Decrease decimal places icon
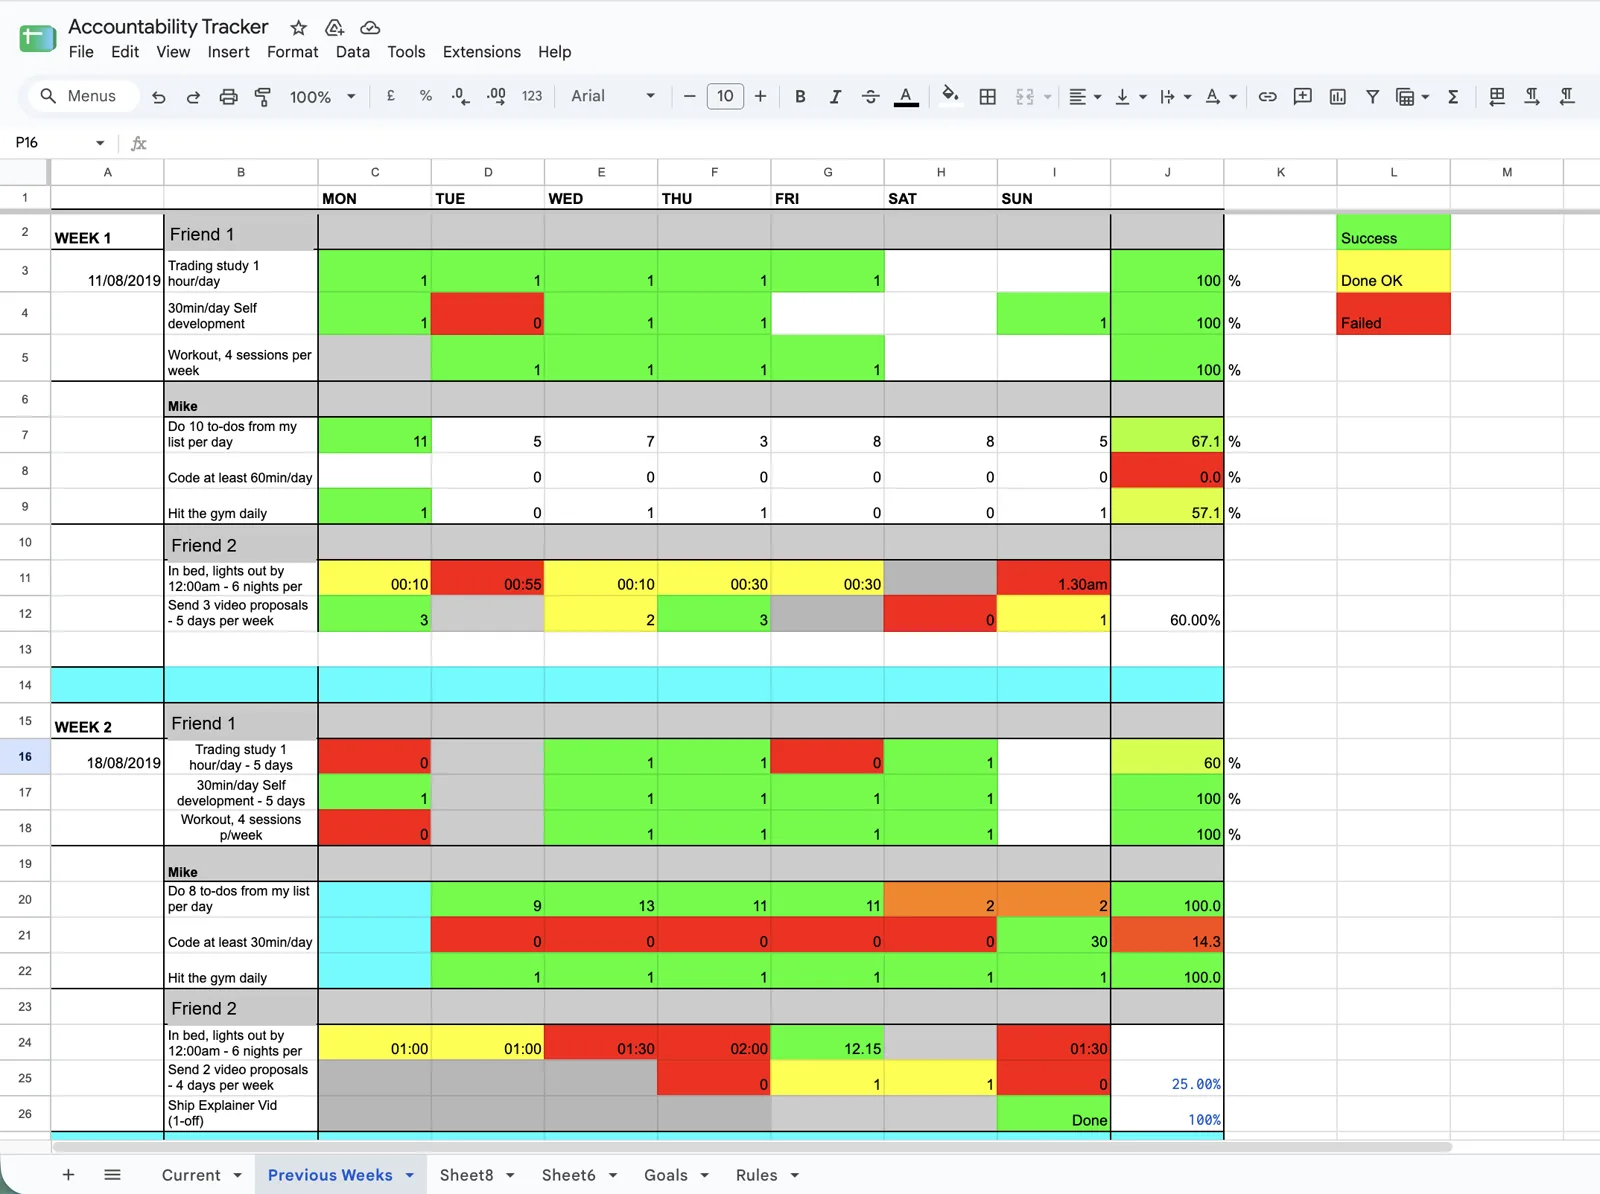This screenshot has height=1194, width=1600. (460, 96)
